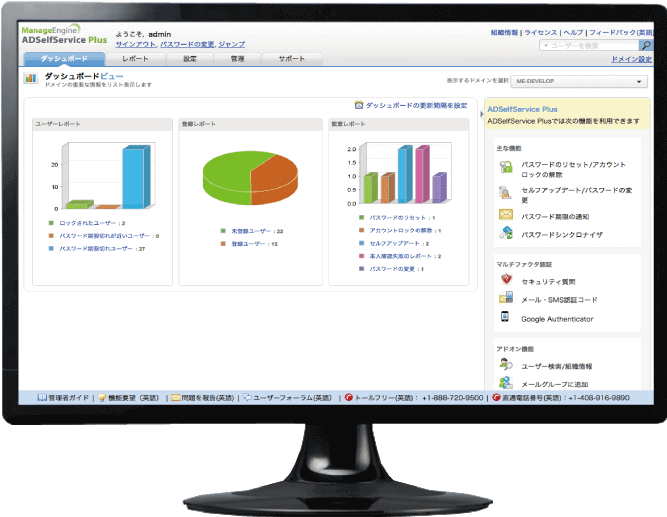
Task: Click orange swatch for 登録ユーザー legend
Action: point(223,243)
